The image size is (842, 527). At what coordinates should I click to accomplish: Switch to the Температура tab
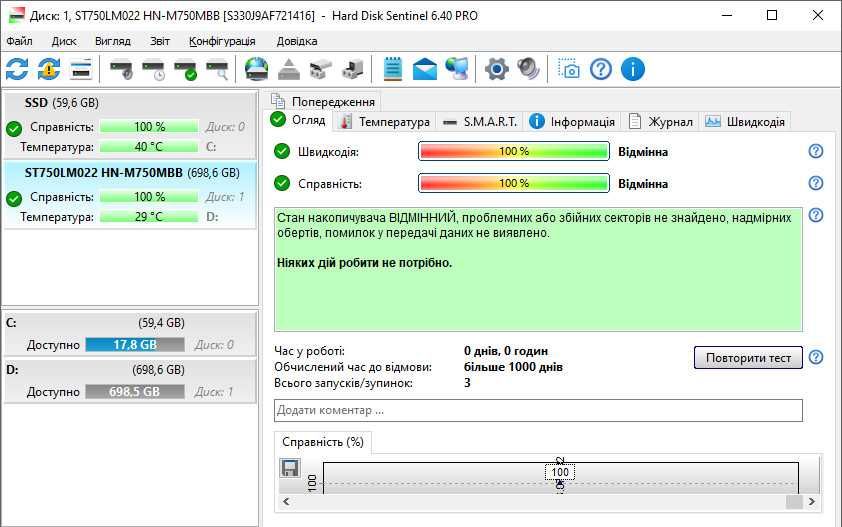coord(386,122)
